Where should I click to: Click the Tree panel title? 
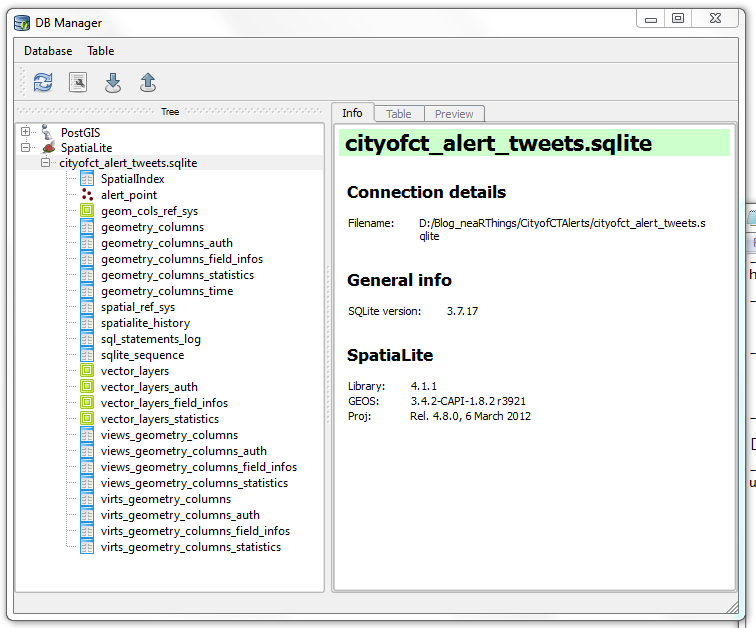tap(170, 111)
